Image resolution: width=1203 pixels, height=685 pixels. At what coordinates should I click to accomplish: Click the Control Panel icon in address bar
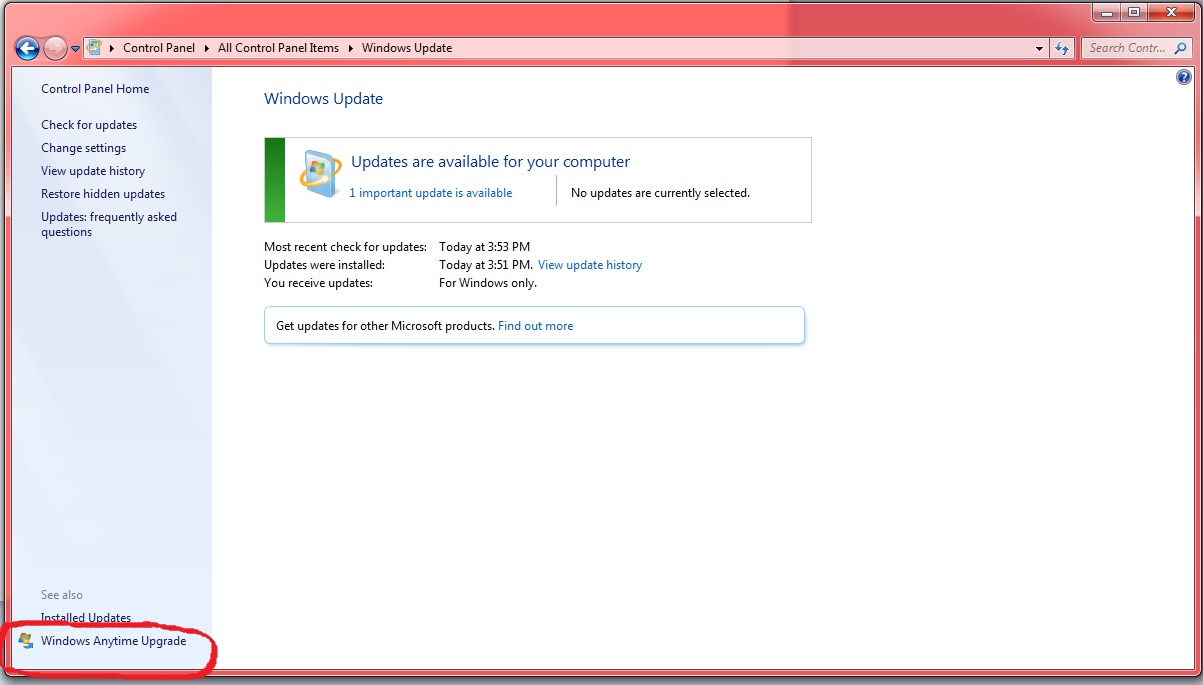pos(94,47)
